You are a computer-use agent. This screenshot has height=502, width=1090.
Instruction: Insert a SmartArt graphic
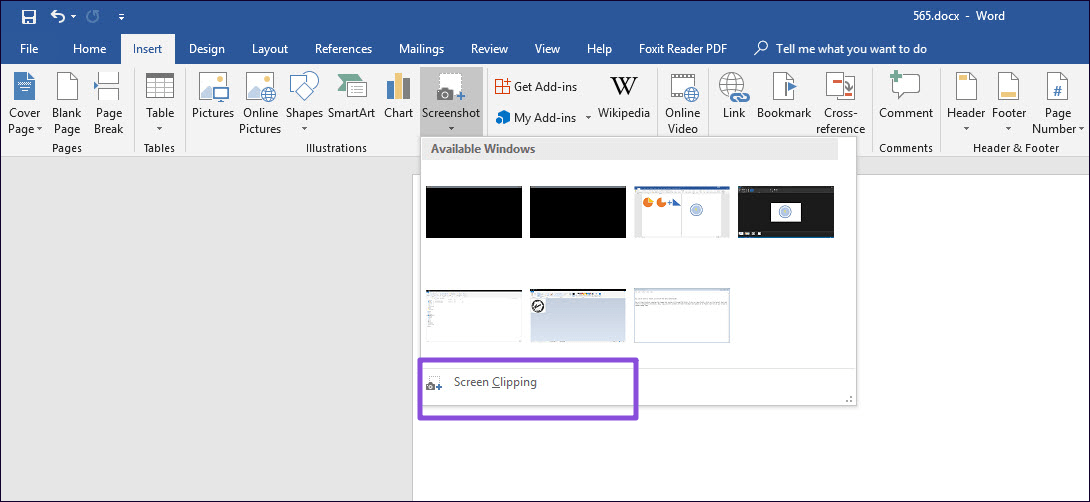point(351,100)
